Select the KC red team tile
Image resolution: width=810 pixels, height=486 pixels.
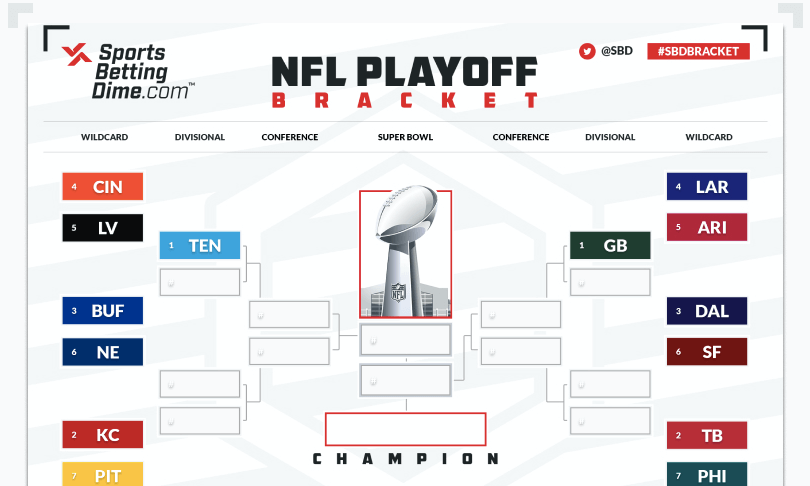tap(103, 434)
